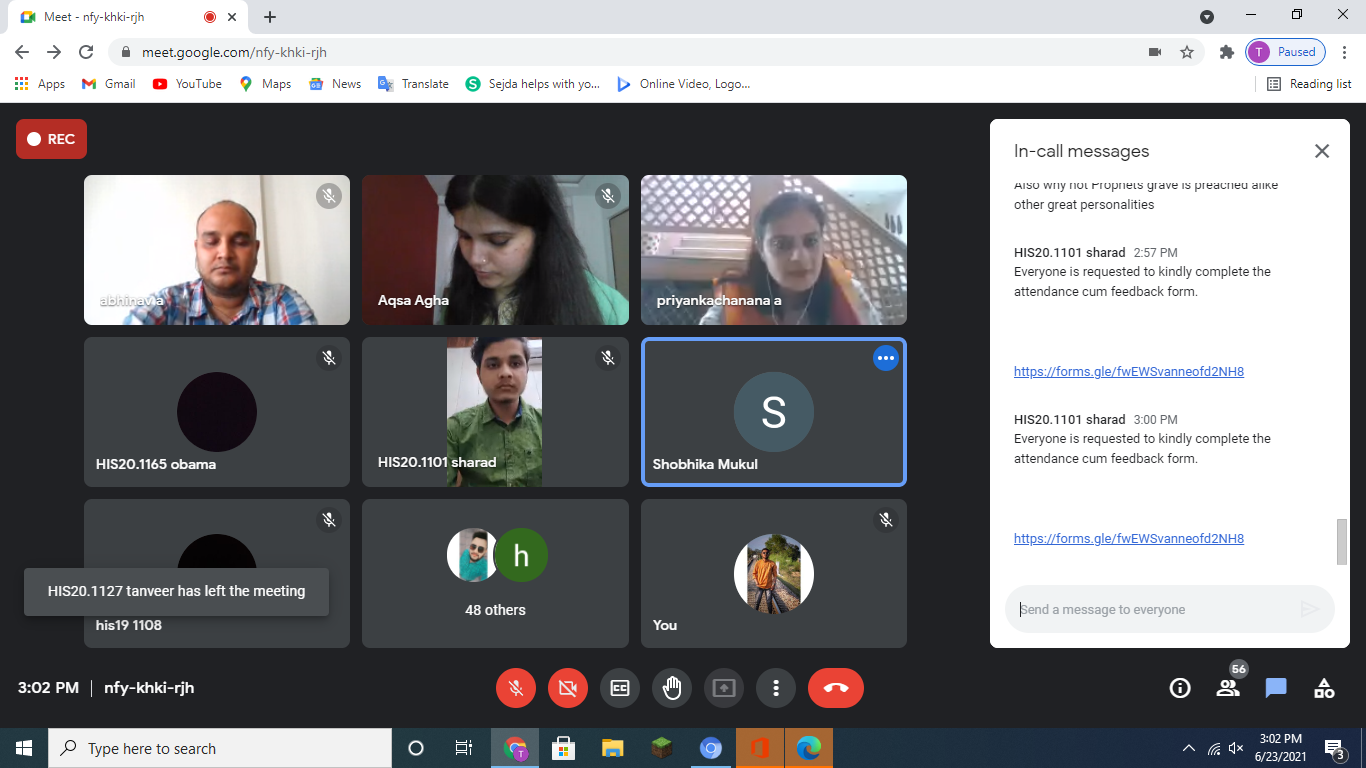Open meeting details info icon
Screen dimensions: 1366x768
pyautogui.click(x=1180, y=688)
